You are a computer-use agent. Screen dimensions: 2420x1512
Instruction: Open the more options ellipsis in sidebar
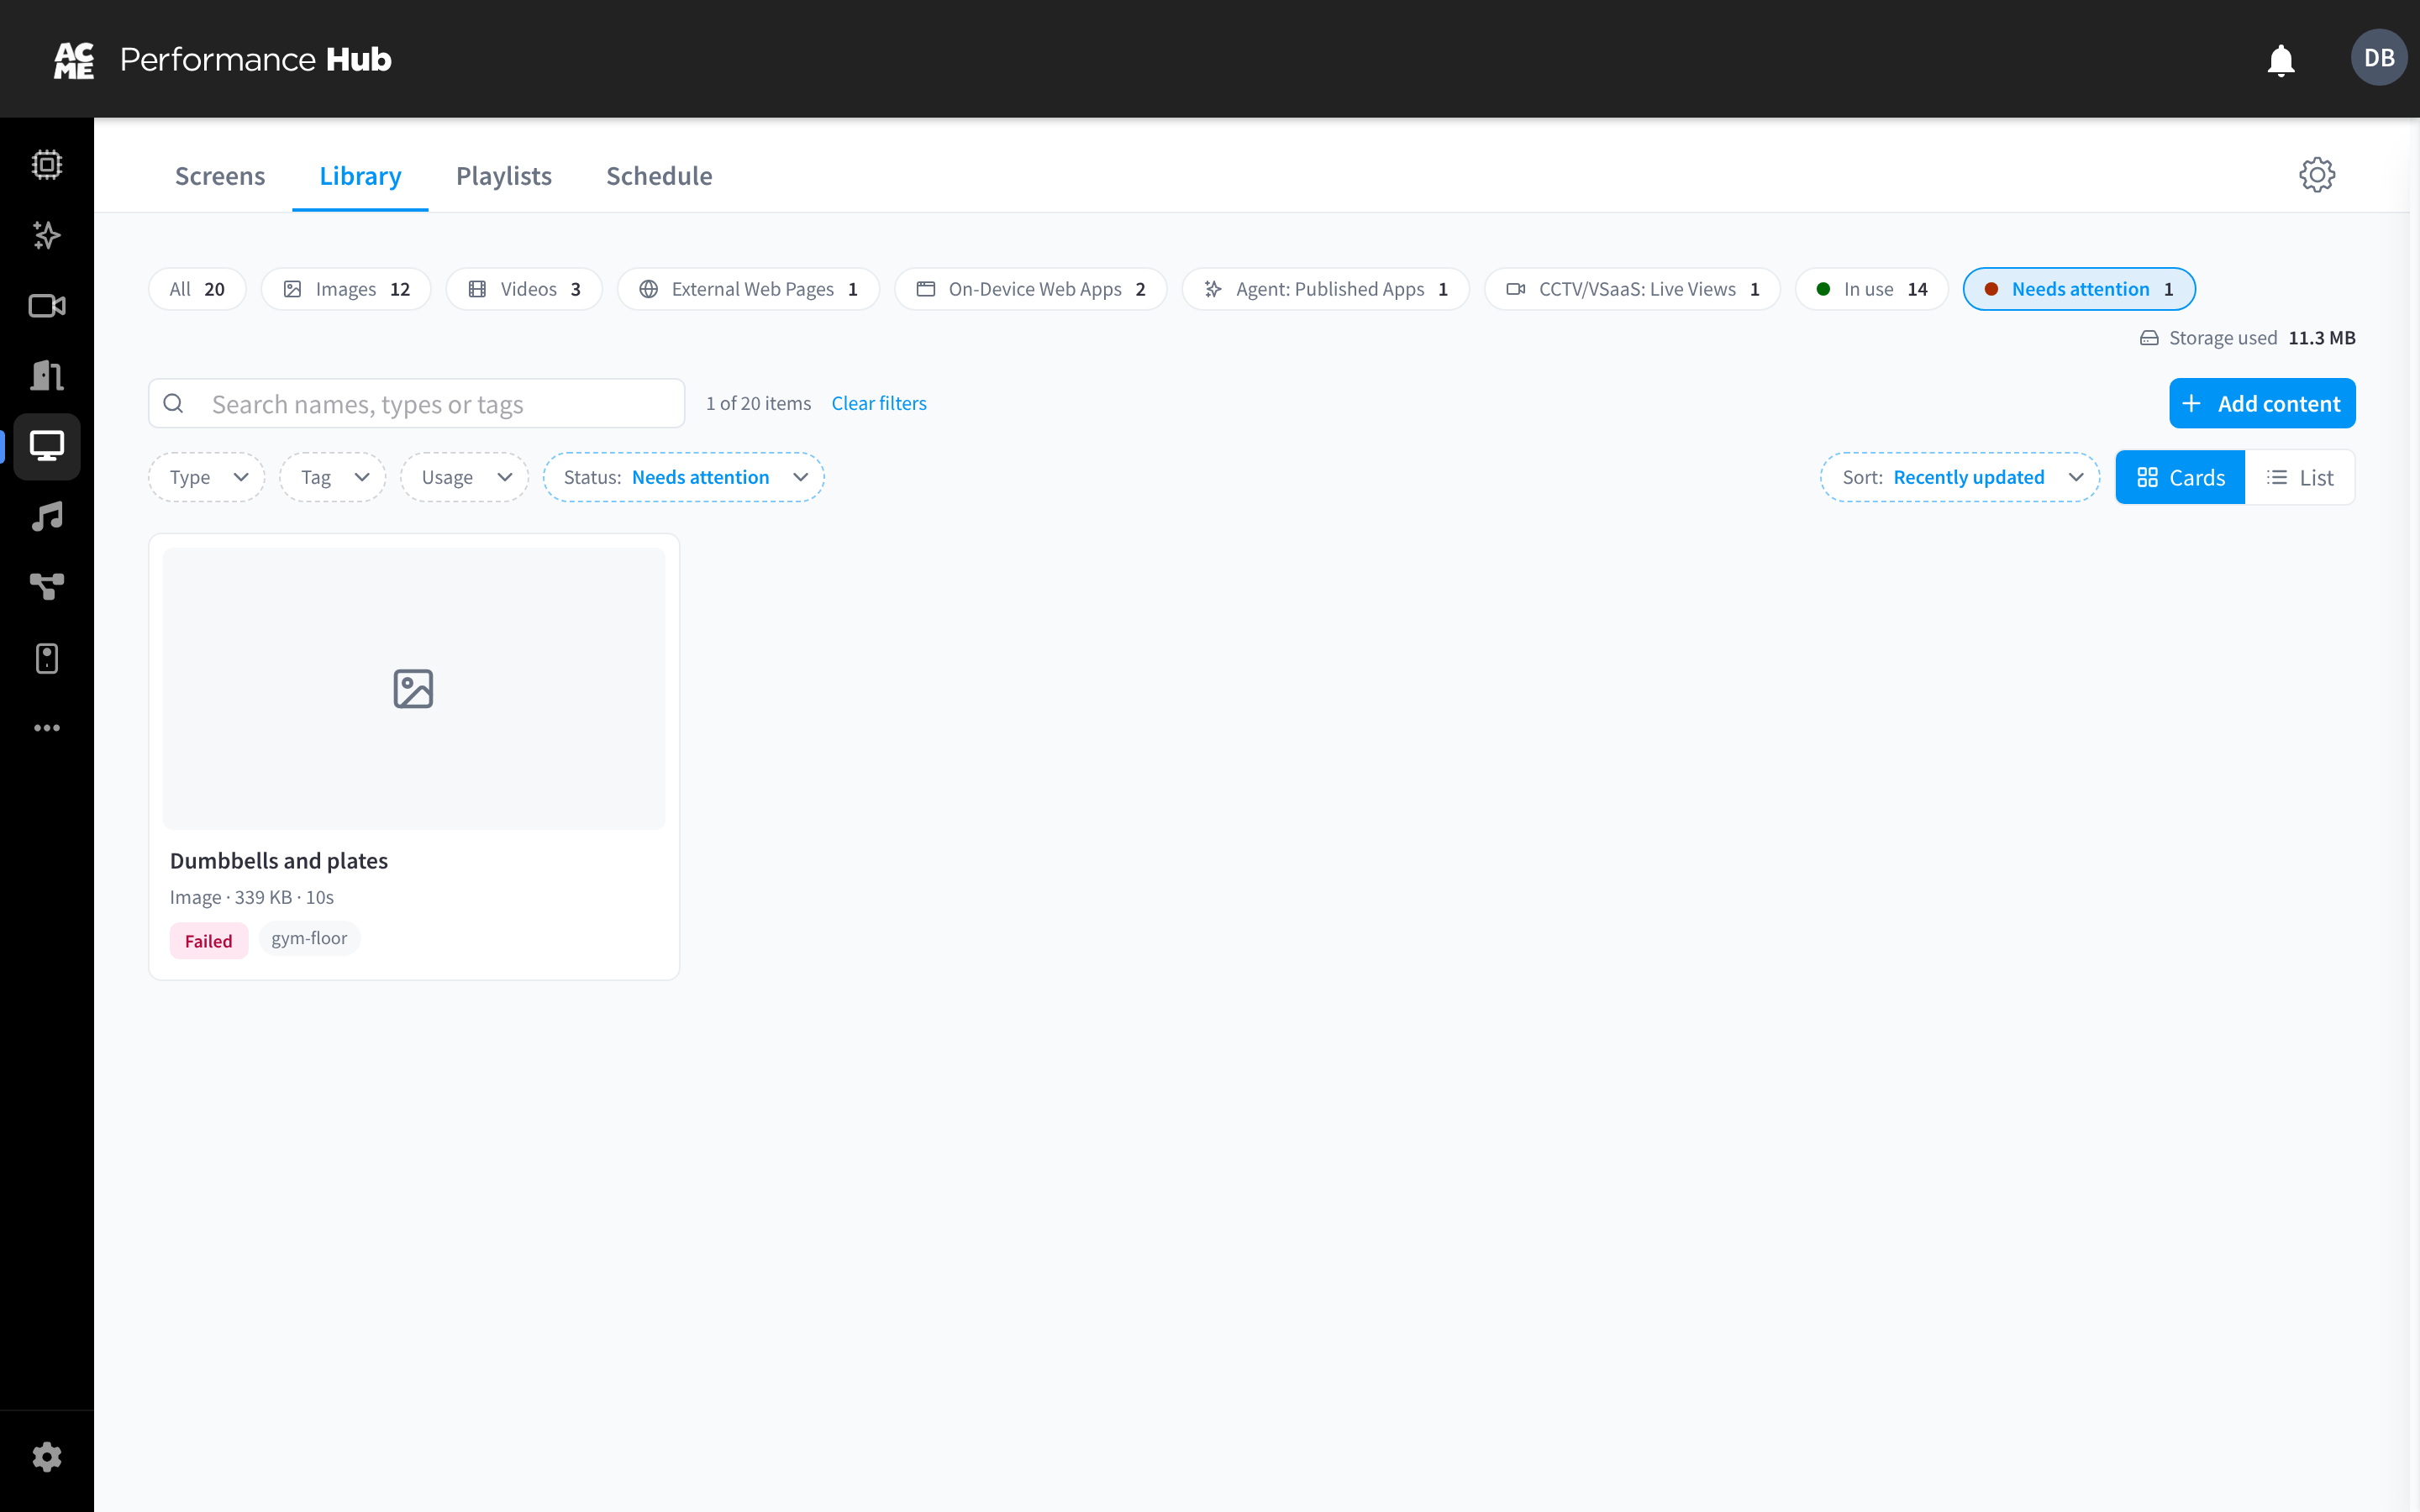[x=47, y=728]
